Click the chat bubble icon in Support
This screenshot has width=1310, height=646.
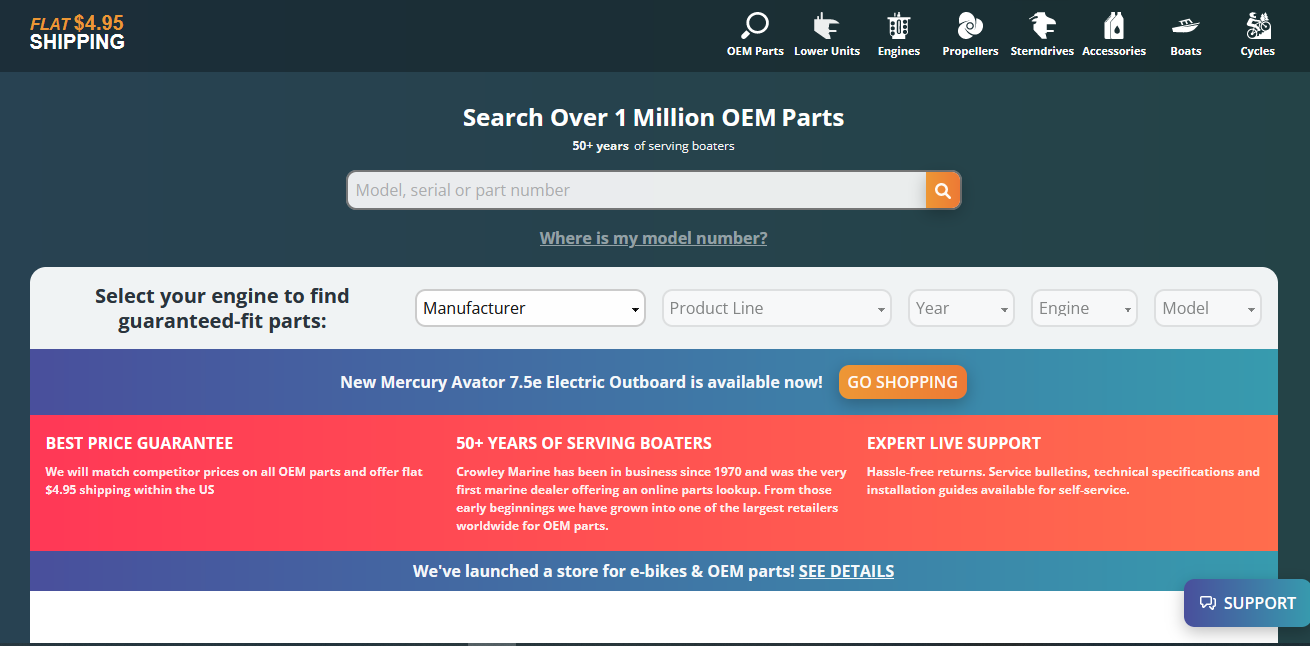(x=1208, y=603)
